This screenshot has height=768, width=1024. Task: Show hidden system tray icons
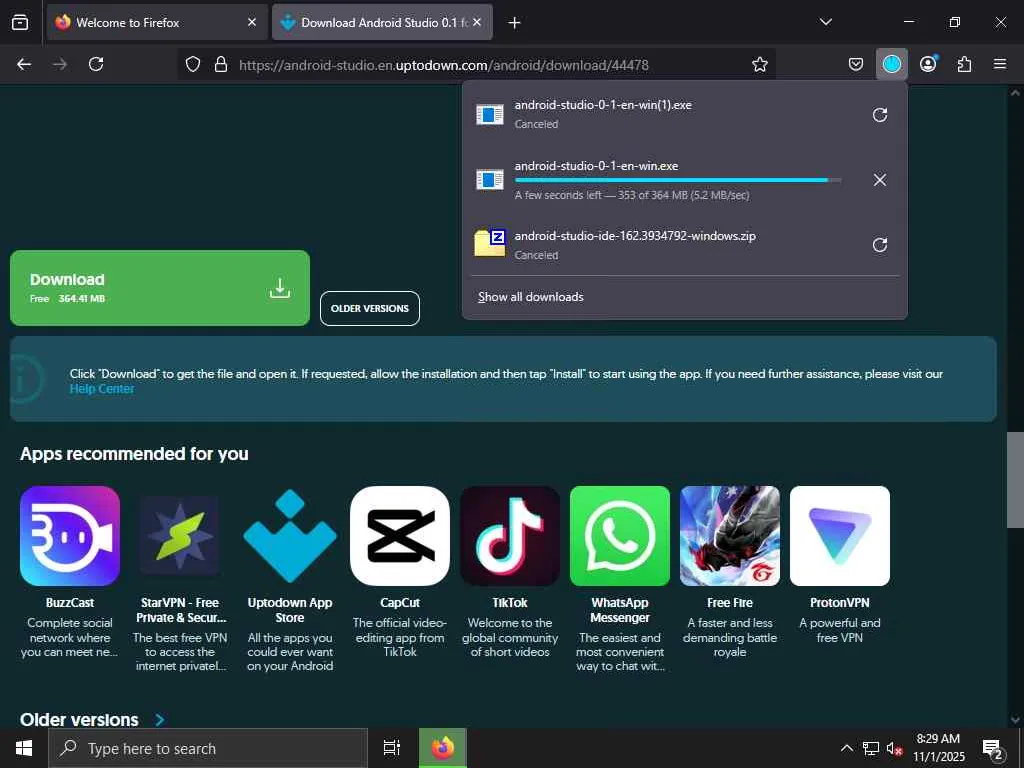pos(846,748)
